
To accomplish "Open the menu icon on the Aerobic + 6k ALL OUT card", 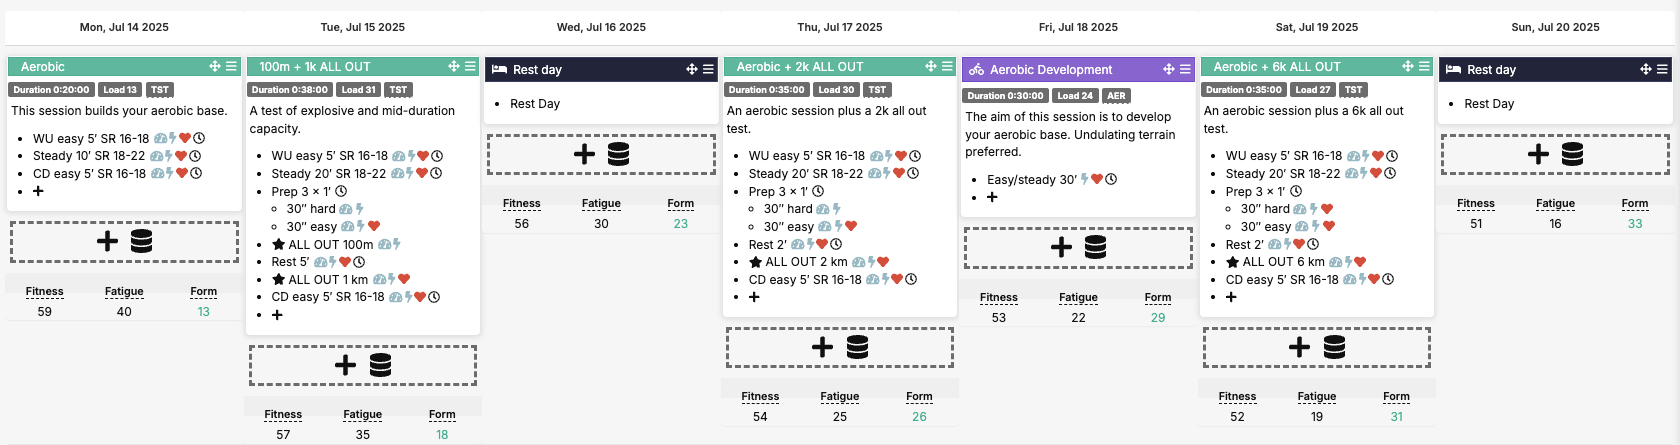I will coord(1424,66).
